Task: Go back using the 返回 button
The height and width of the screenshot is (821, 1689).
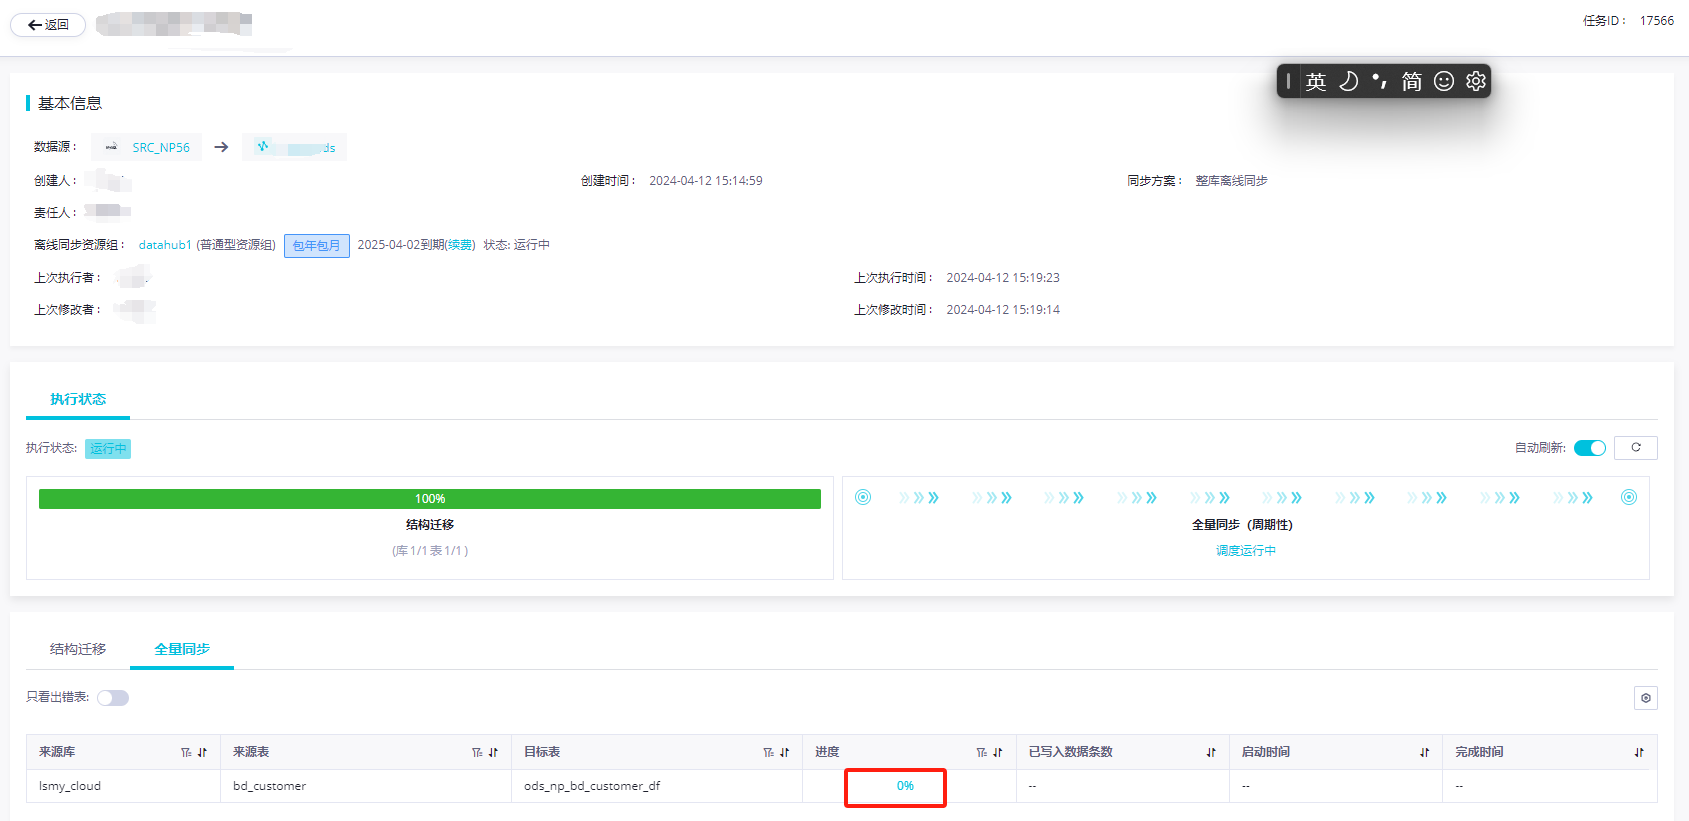Action: pyautogui.click(x=48, y=25)
